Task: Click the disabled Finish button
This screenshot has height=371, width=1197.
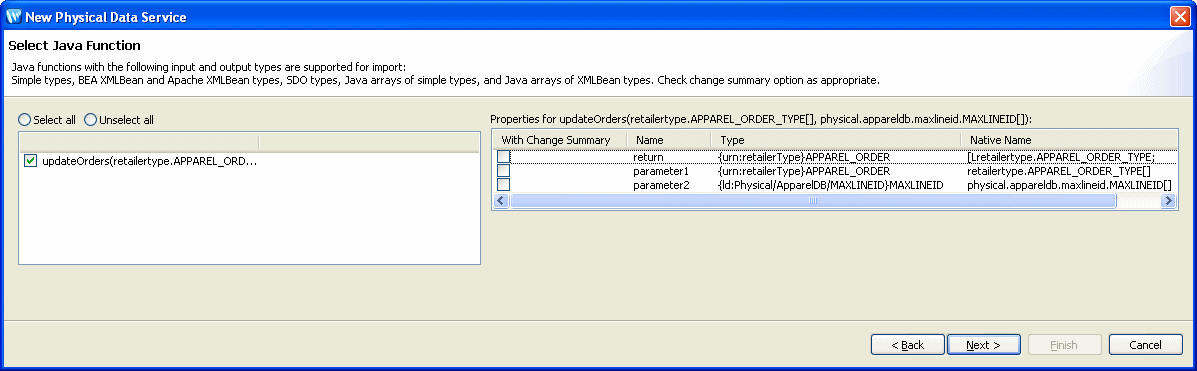Action: click(1064, 345)
